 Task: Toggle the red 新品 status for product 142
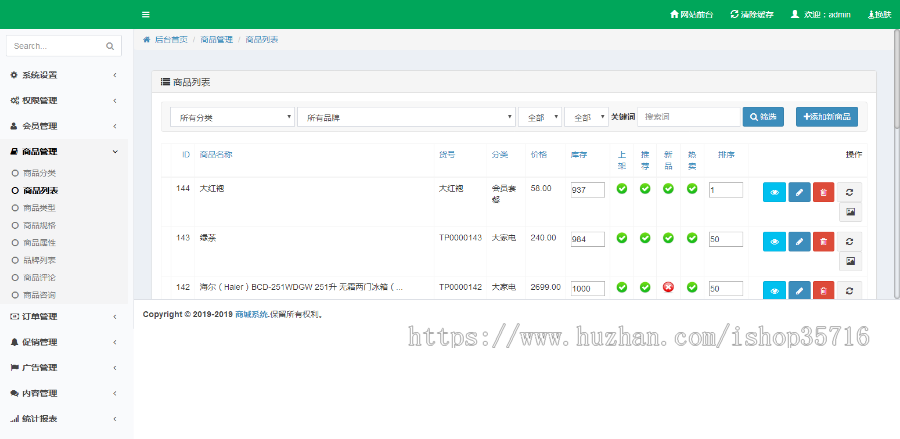point(668,287)
